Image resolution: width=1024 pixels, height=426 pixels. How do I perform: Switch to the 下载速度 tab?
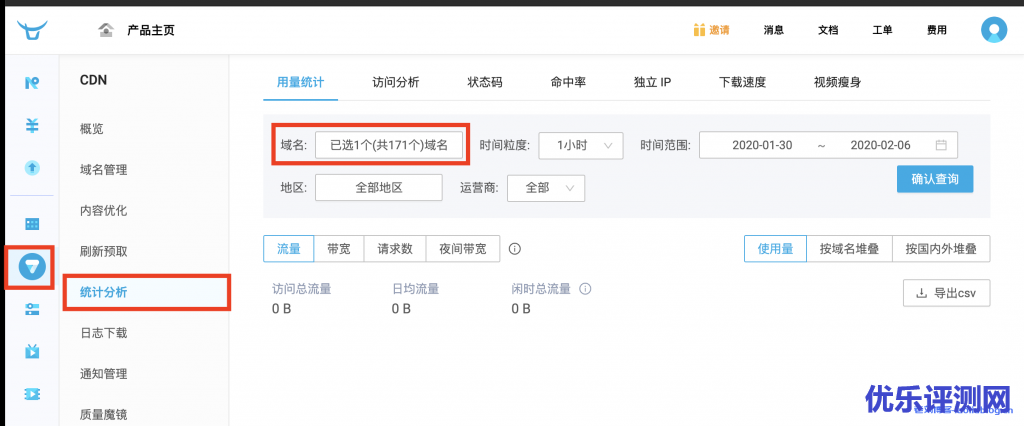tap(743, 82)
